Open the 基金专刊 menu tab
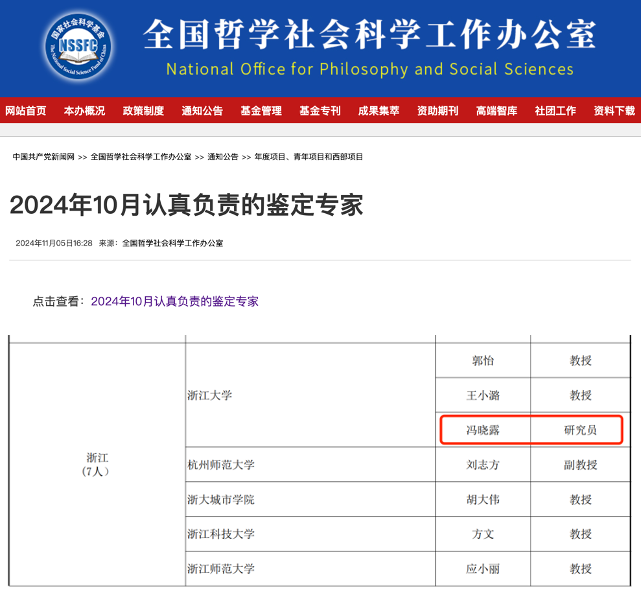The width and height of the screenshot is (642, 596). pyautogui.click(x=320, y=111)
